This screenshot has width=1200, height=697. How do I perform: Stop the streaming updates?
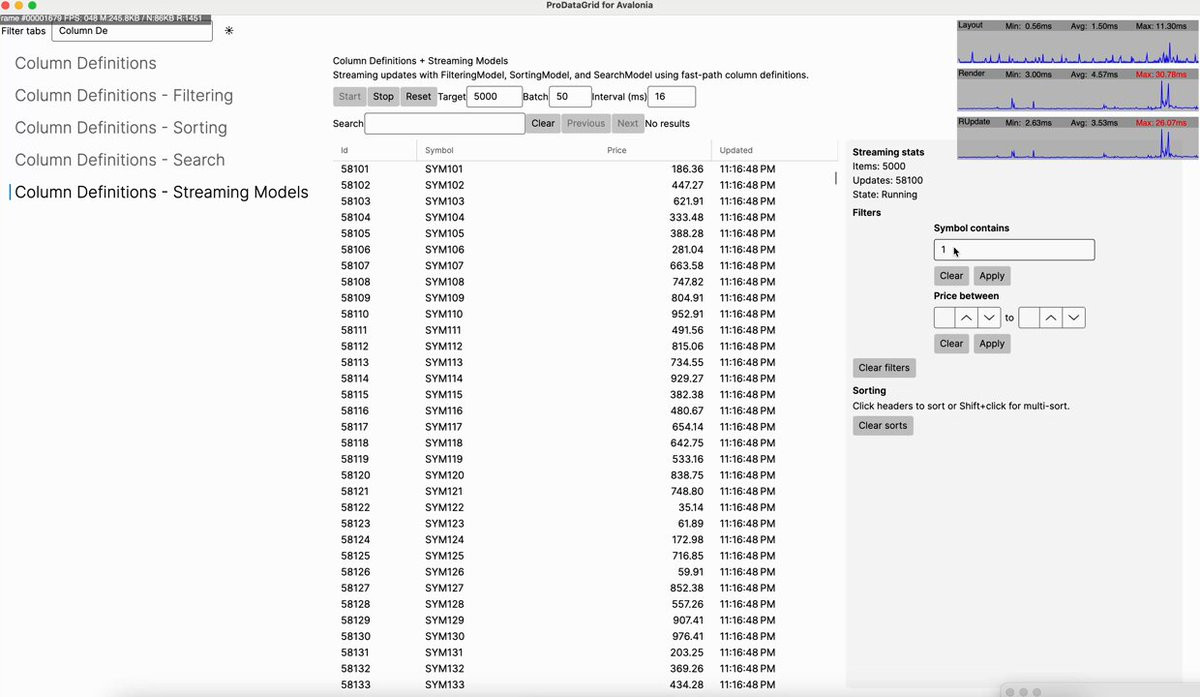coord(383,97)
